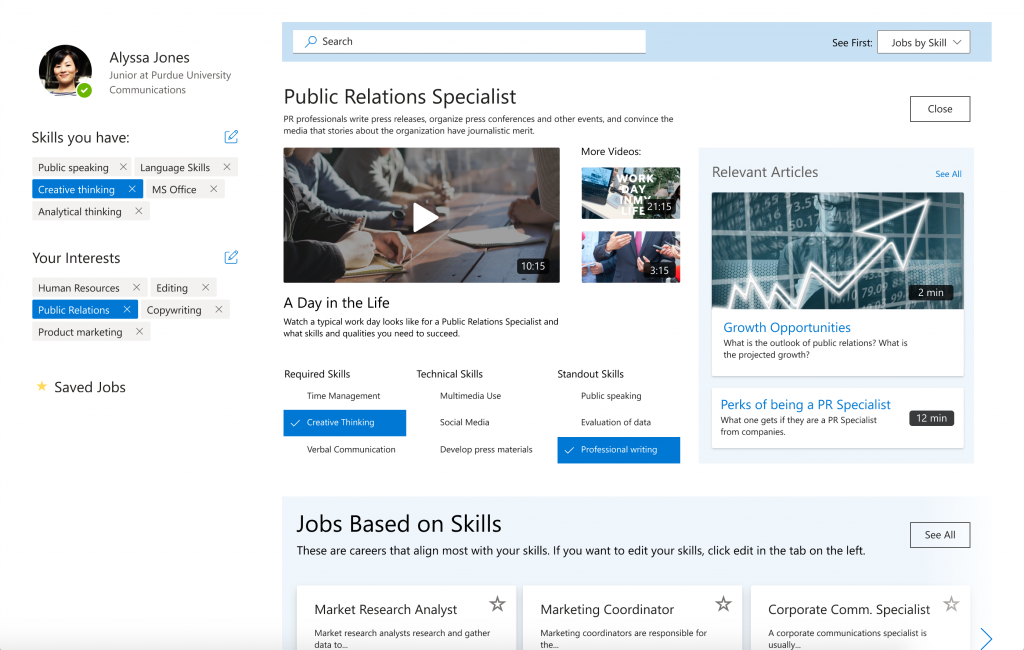Play the A Day in the Life video
This screenshot has width=1024, height=650.
click(x=425, y=217)
